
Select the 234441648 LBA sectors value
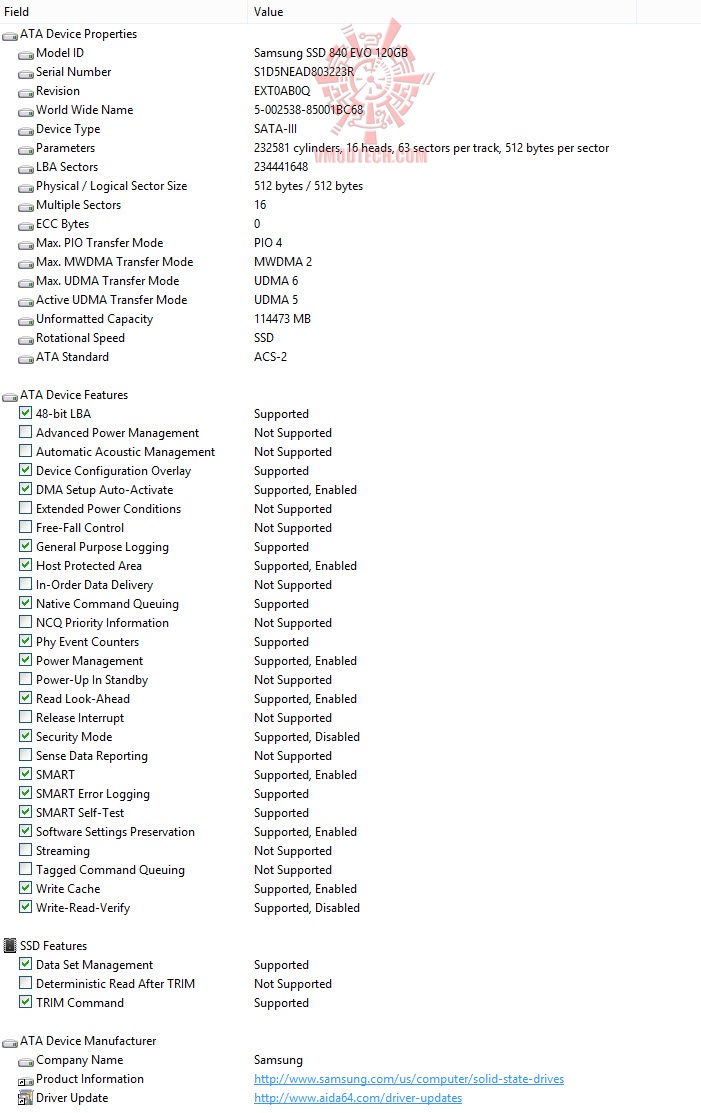[x=281, y=167]
